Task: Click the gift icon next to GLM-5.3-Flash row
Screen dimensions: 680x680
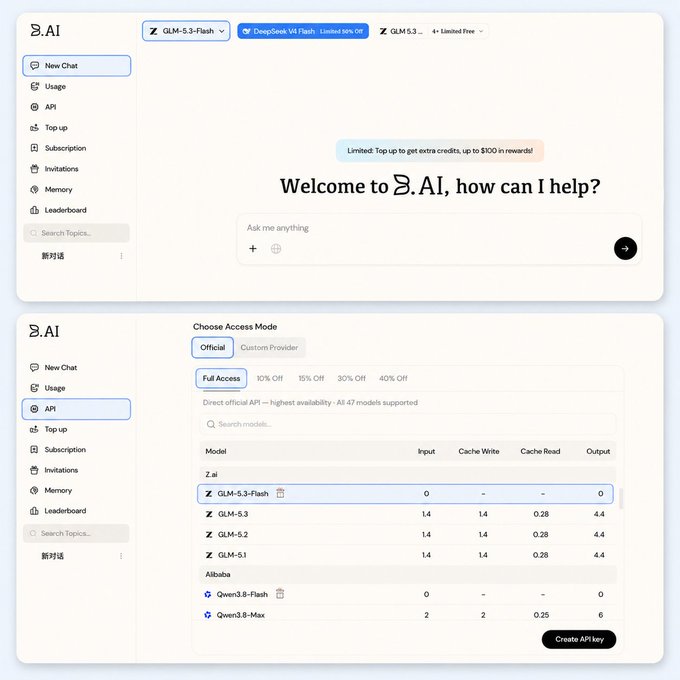Action: (281, 493)
